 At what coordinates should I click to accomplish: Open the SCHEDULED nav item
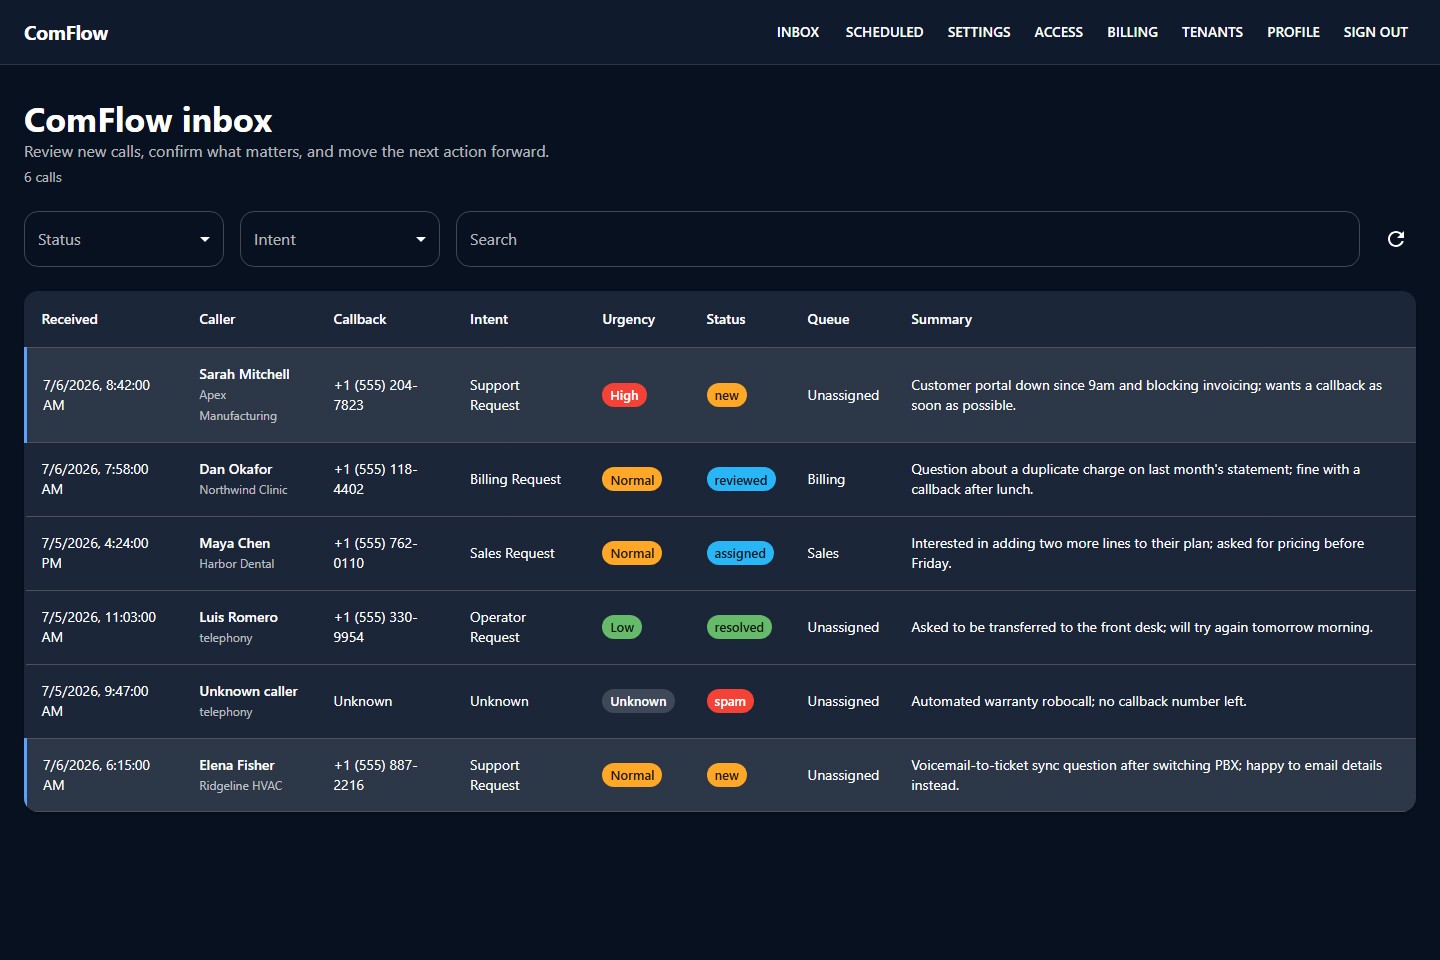click(884, 32)
